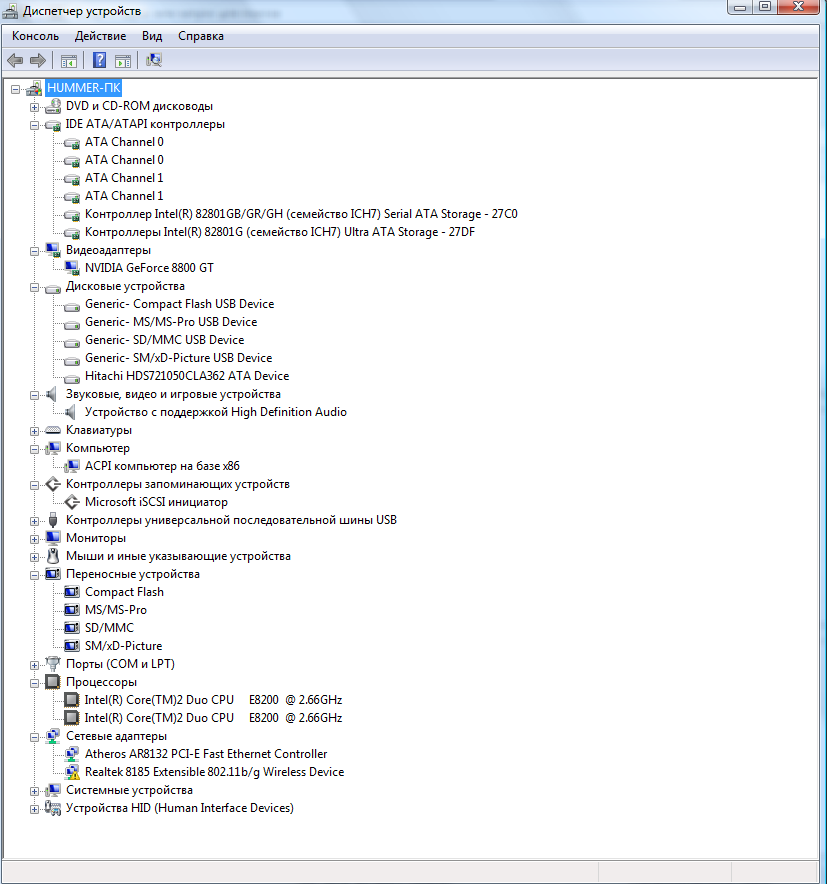Click the first Core 2 Duo processor chip icon
Viewport: 827px width, 884px height.
(72, 700)
